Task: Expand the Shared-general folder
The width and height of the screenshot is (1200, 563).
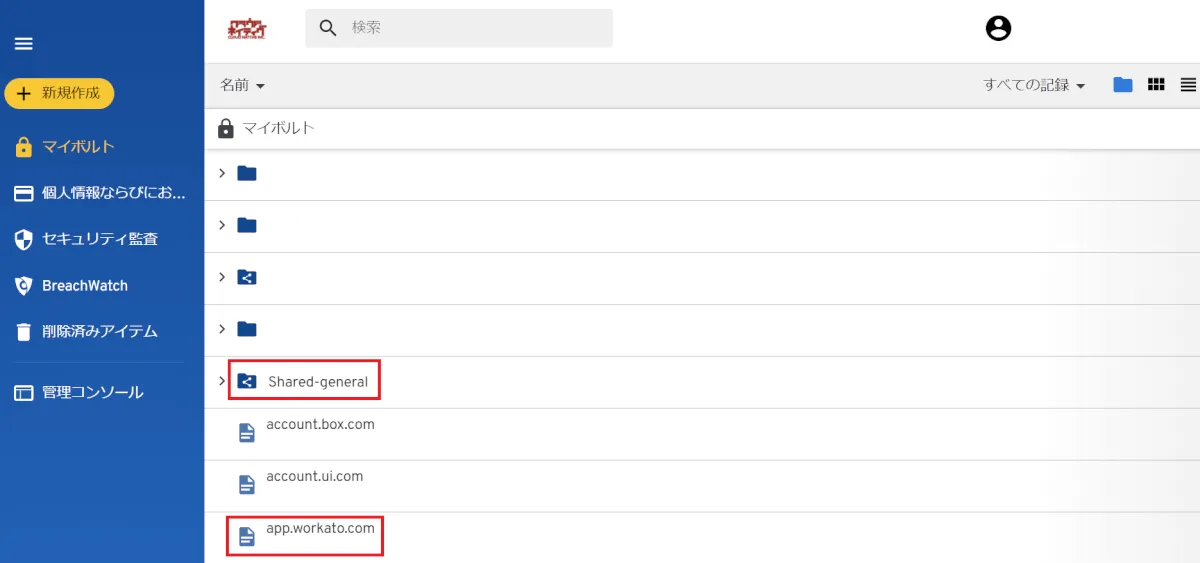Action: point(222,381)
